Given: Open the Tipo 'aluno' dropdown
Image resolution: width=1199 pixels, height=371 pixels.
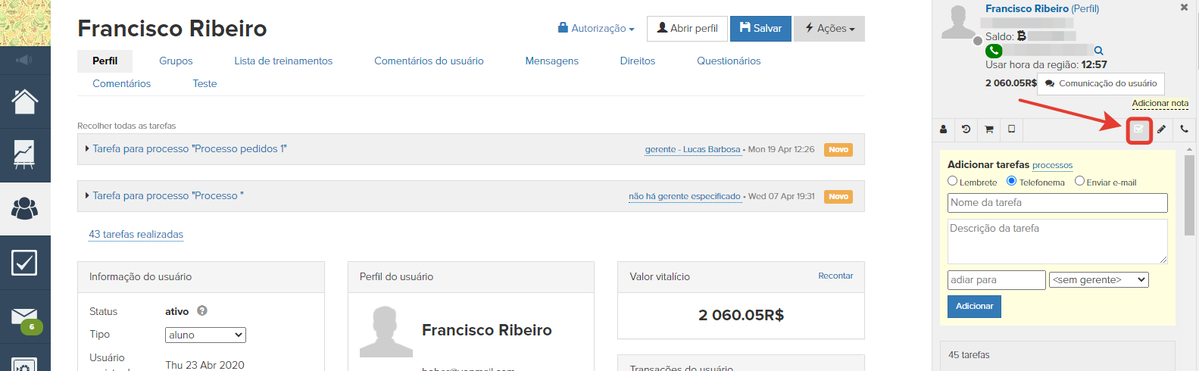Looking at the screenshot, I should point(205,335).
